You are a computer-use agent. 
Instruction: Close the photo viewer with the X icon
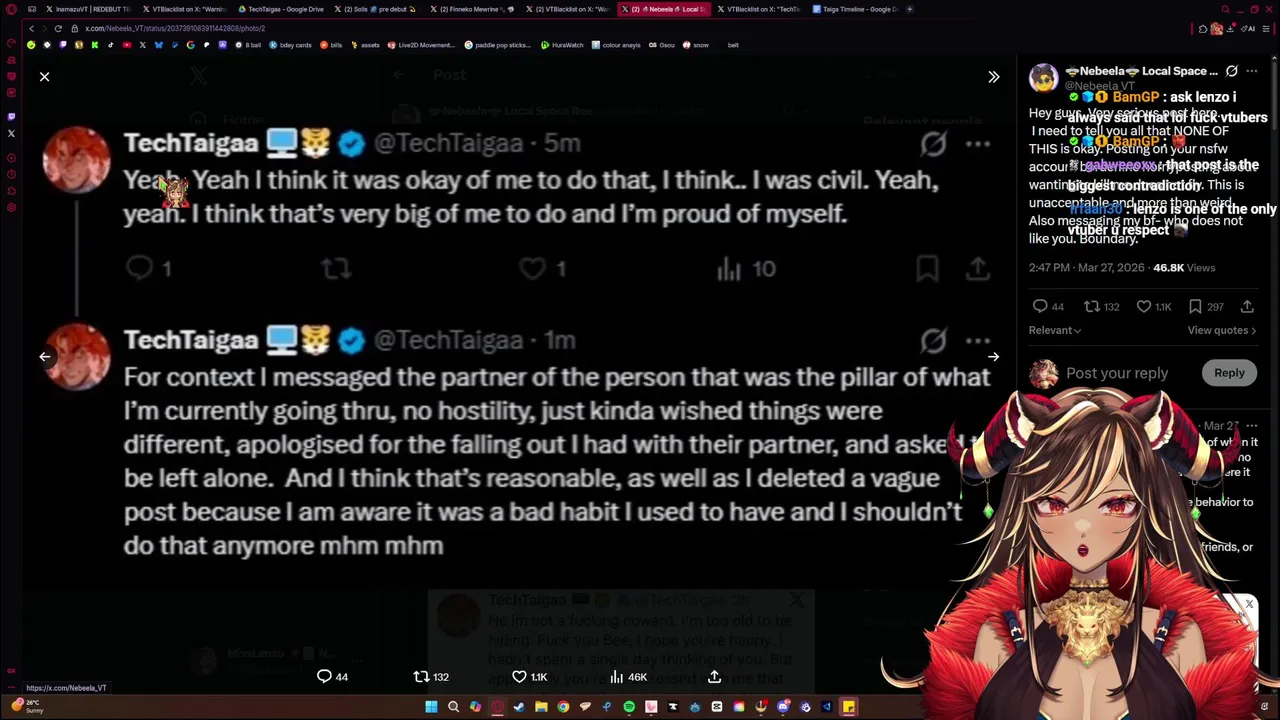coord(44,77)
